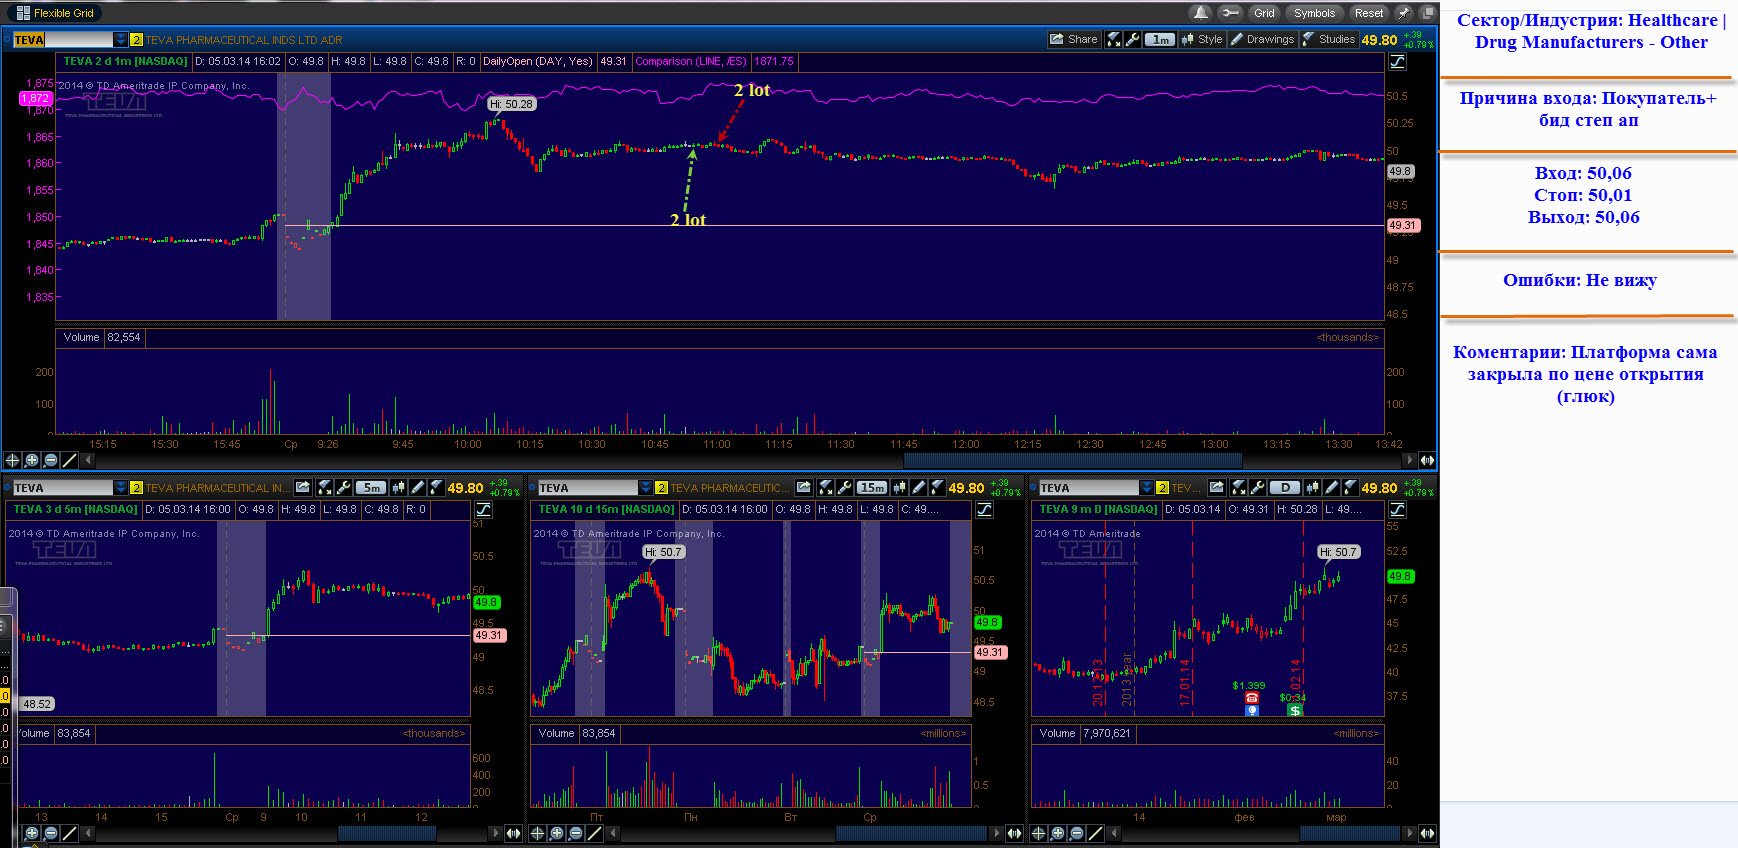Open pencil Drawings icon on 5m chart
The height and width of the screenshot is (848, 1738).
pyautogui.click(x=417, y=488)
